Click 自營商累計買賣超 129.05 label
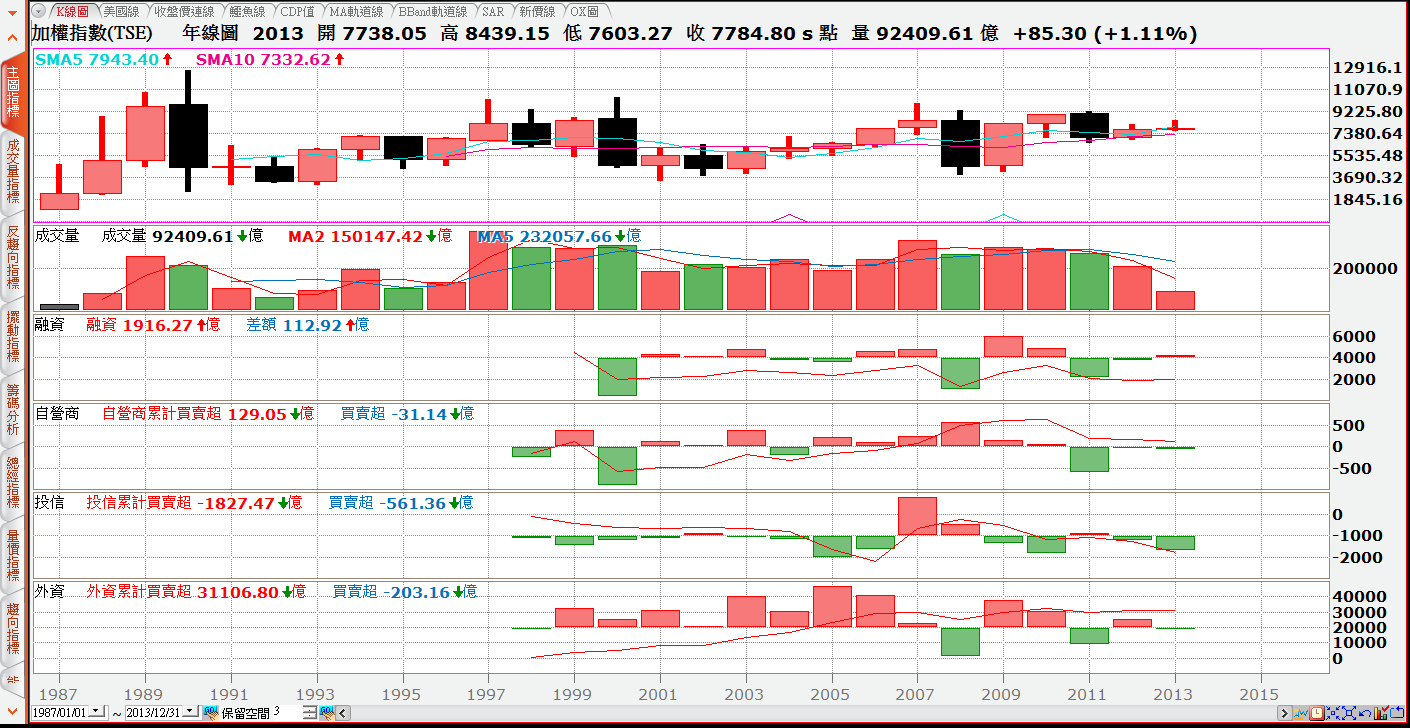 coord(195,413)
